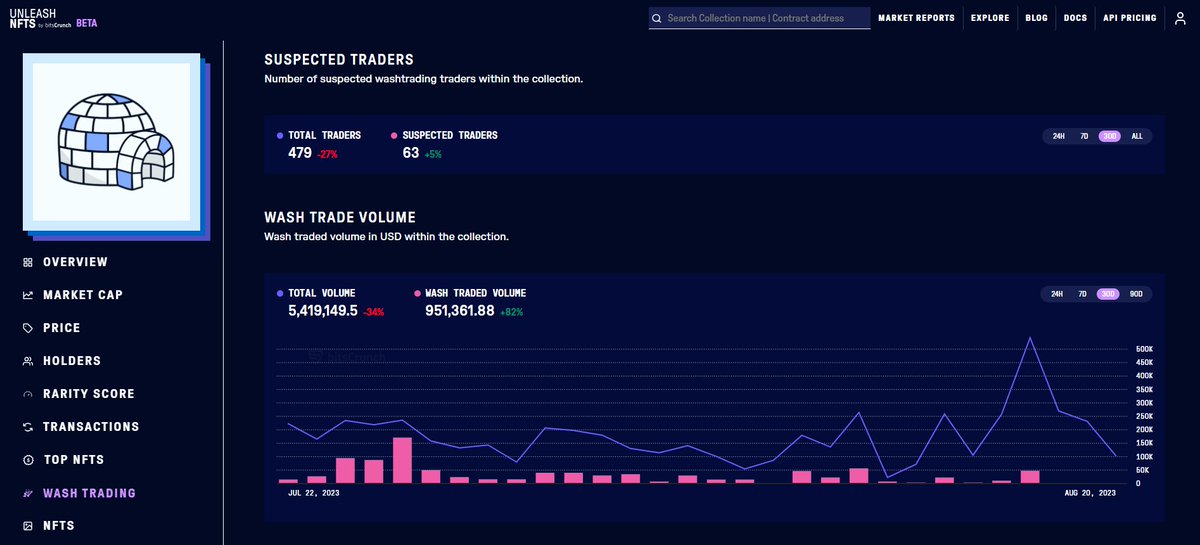Select 24H range for Wash Trade Volume
The width and height of the screenshot is (1200, 545).
click(x=1058, y=294)
